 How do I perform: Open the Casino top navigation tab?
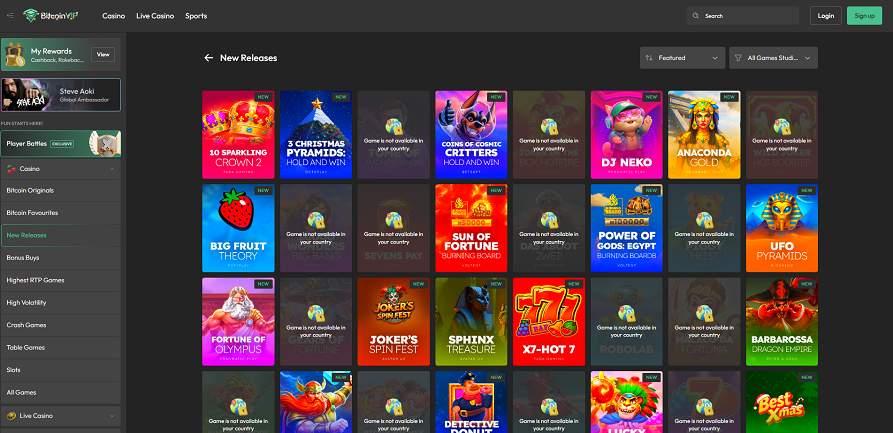(113, 16)
